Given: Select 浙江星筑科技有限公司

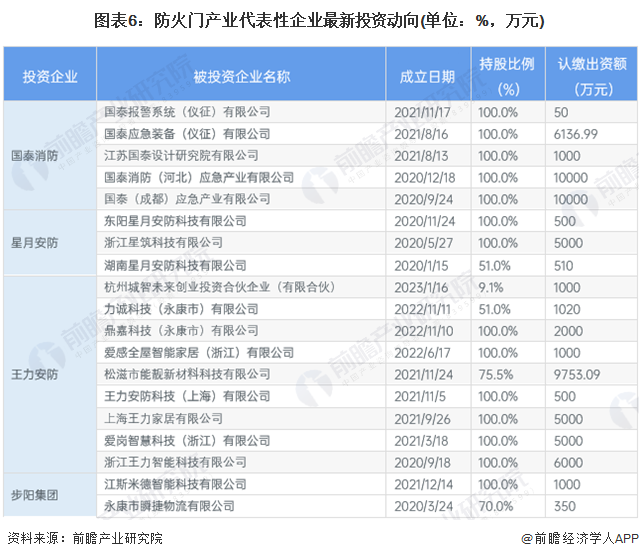Looking at the screenshot, I should tap(163, 242).
